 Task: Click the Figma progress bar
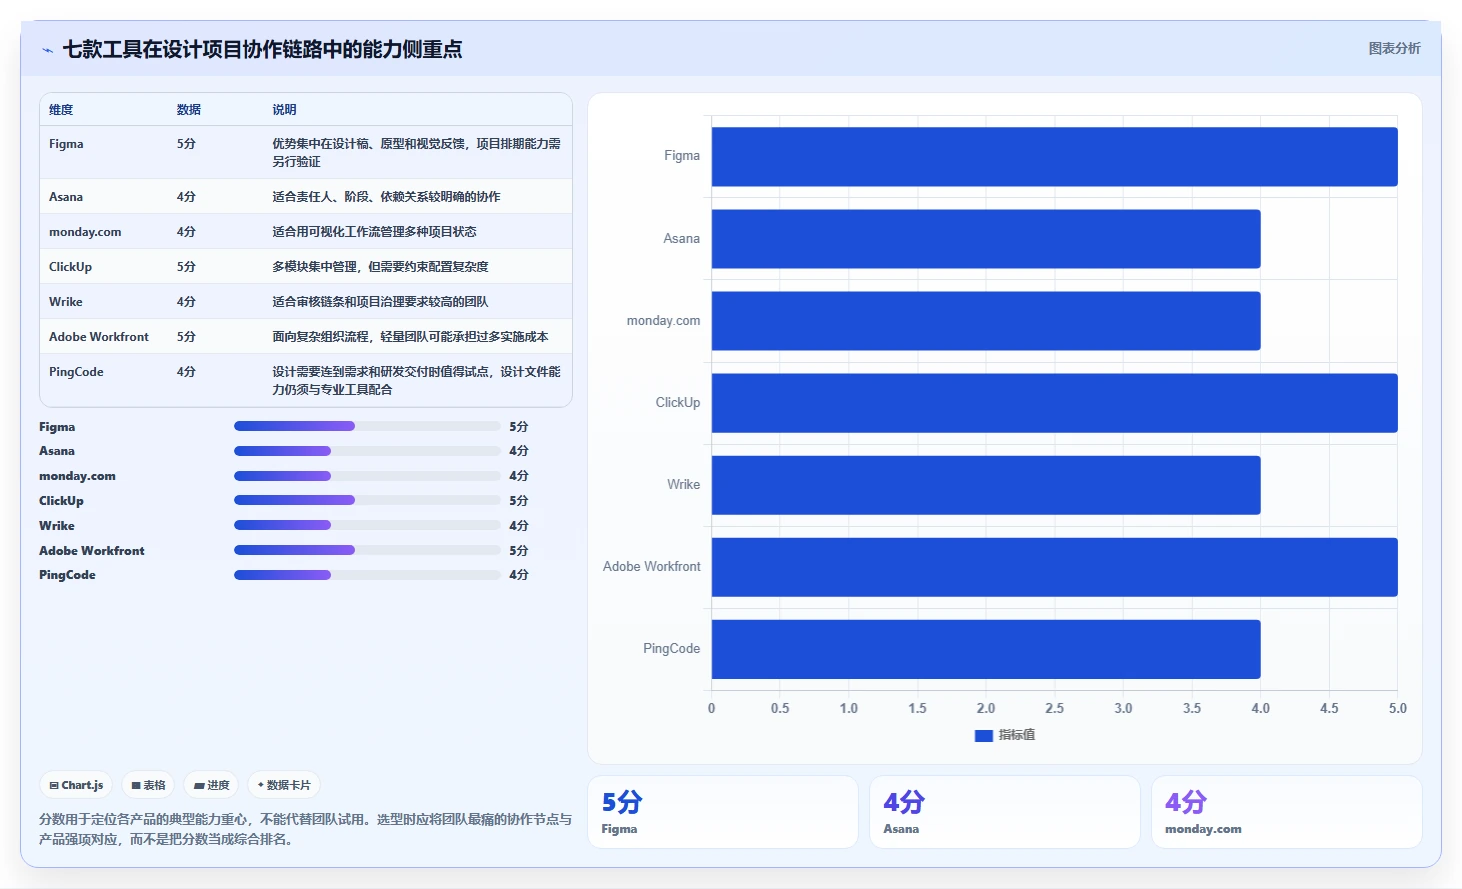click(x=367, y=426)
